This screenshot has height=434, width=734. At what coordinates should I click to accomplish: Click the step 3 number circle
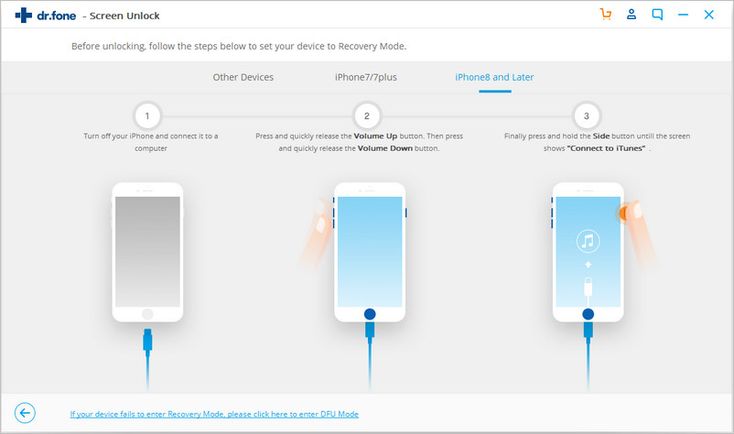coord(587,116)
